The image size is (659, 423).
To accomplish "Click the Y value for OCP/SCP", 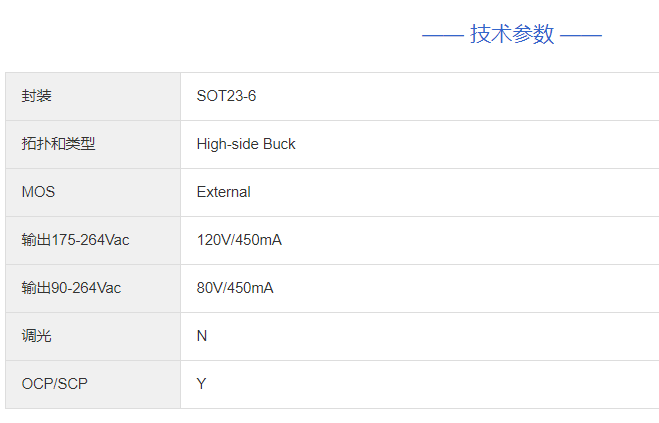I will 201,384.
